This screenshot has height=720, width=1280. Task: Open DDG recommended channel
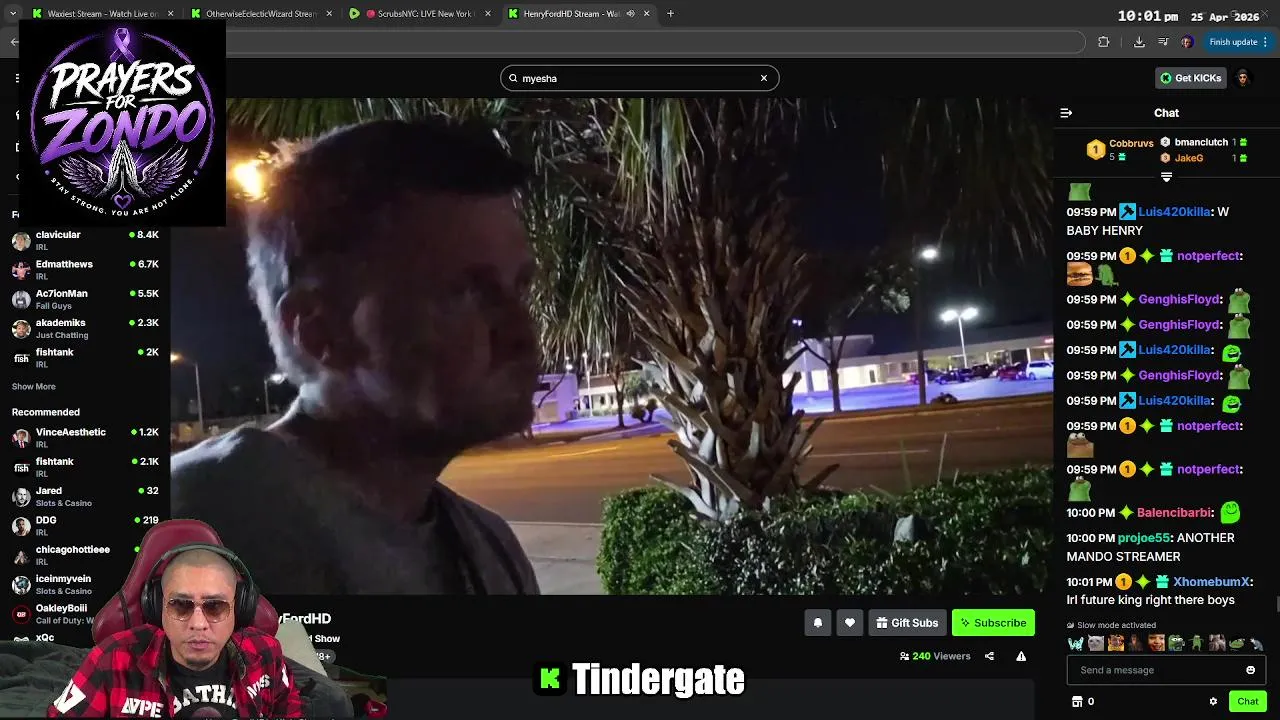(x=85, y=526)
